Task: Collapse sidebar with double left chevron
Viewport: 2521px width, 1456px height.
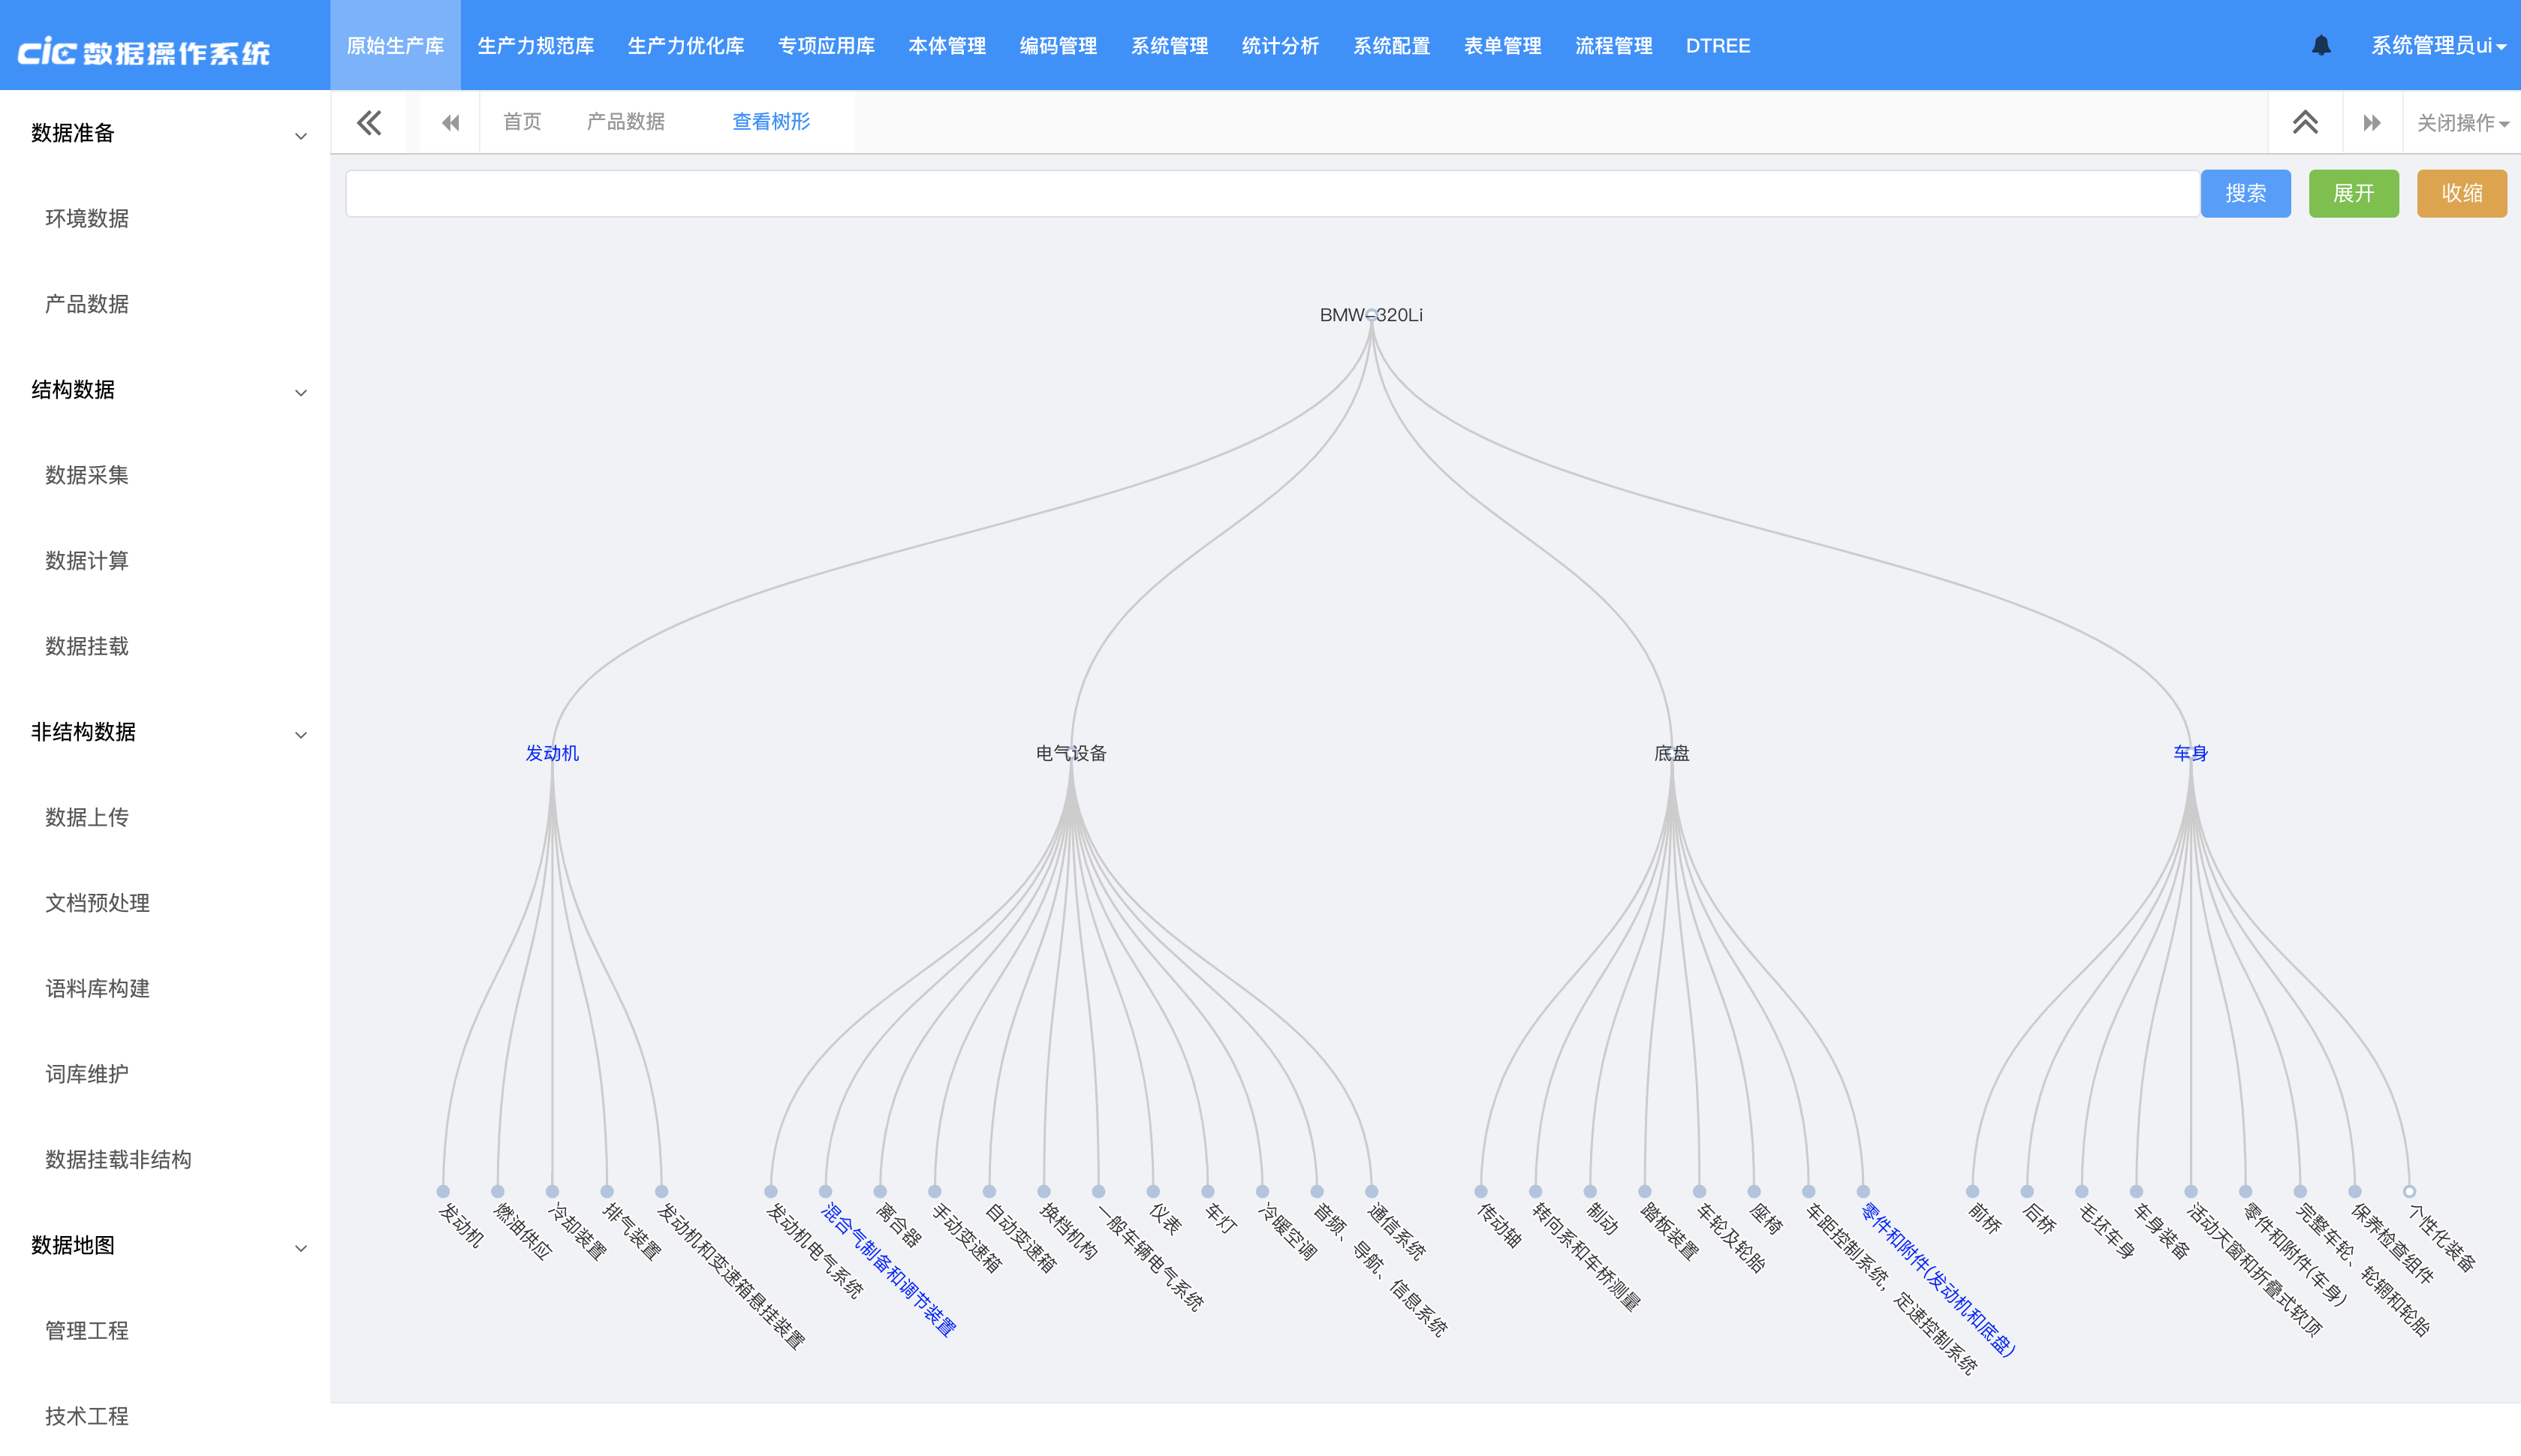Action: tap(369, 122)
